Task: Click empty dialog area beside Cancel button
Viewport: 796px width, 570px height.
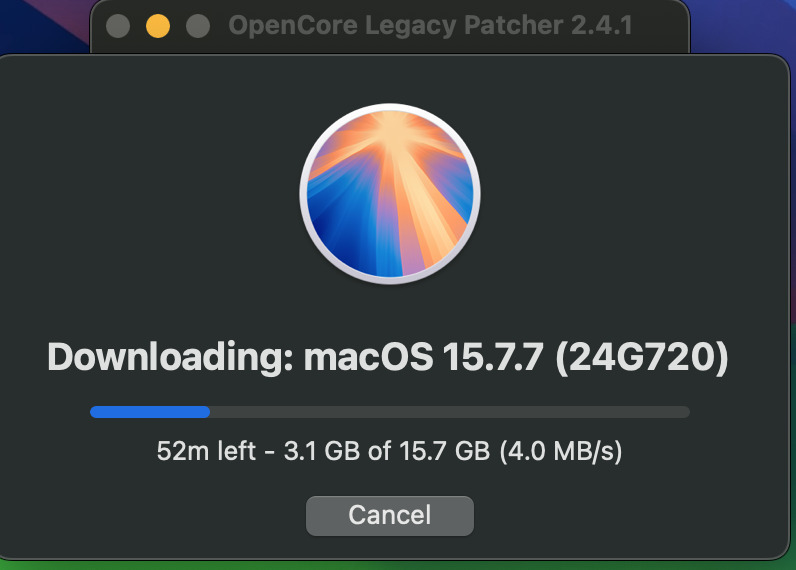Action: point(609,516)
